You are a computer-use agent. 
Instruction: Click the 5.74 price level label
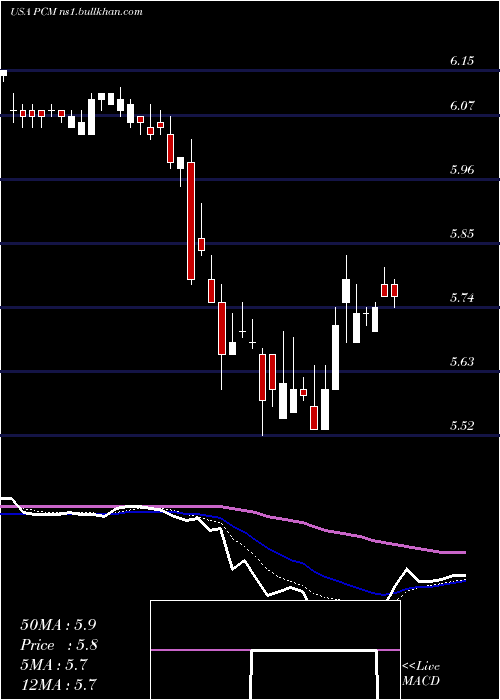462,297
